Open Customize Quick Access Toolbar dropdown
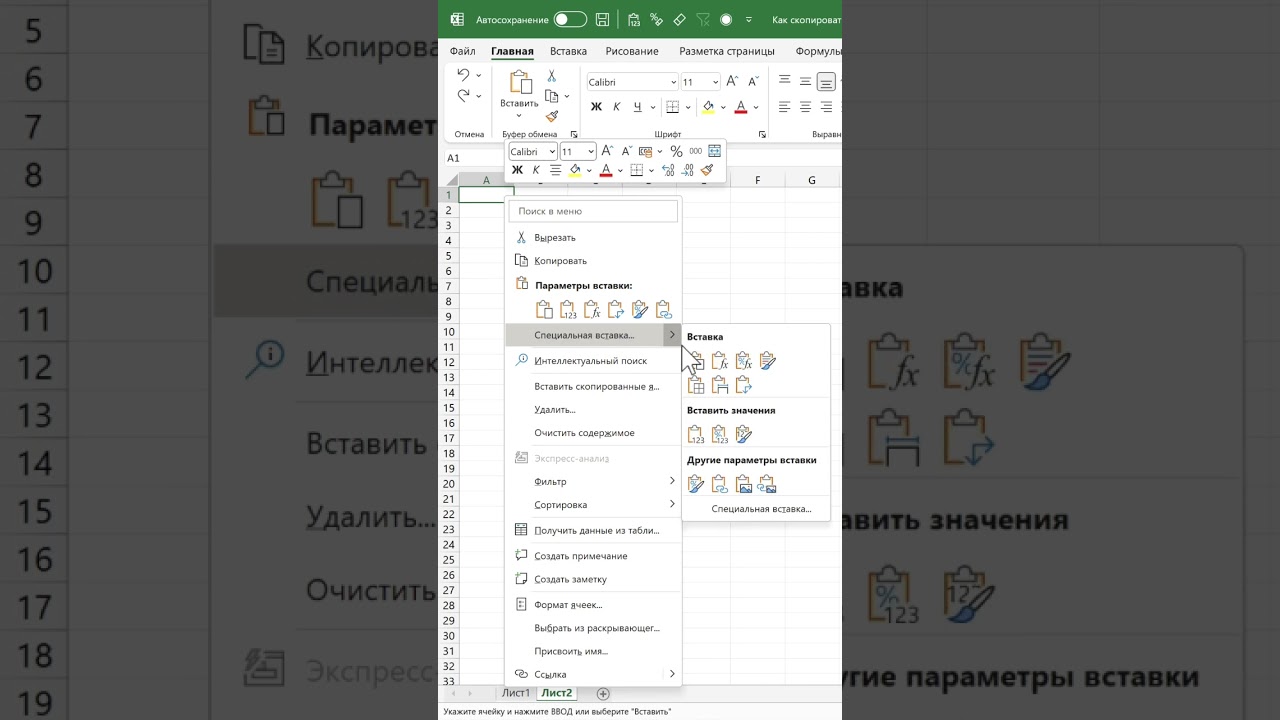Image resolution: width=1280 pixels, height=720 pixels. coord(749,19)
